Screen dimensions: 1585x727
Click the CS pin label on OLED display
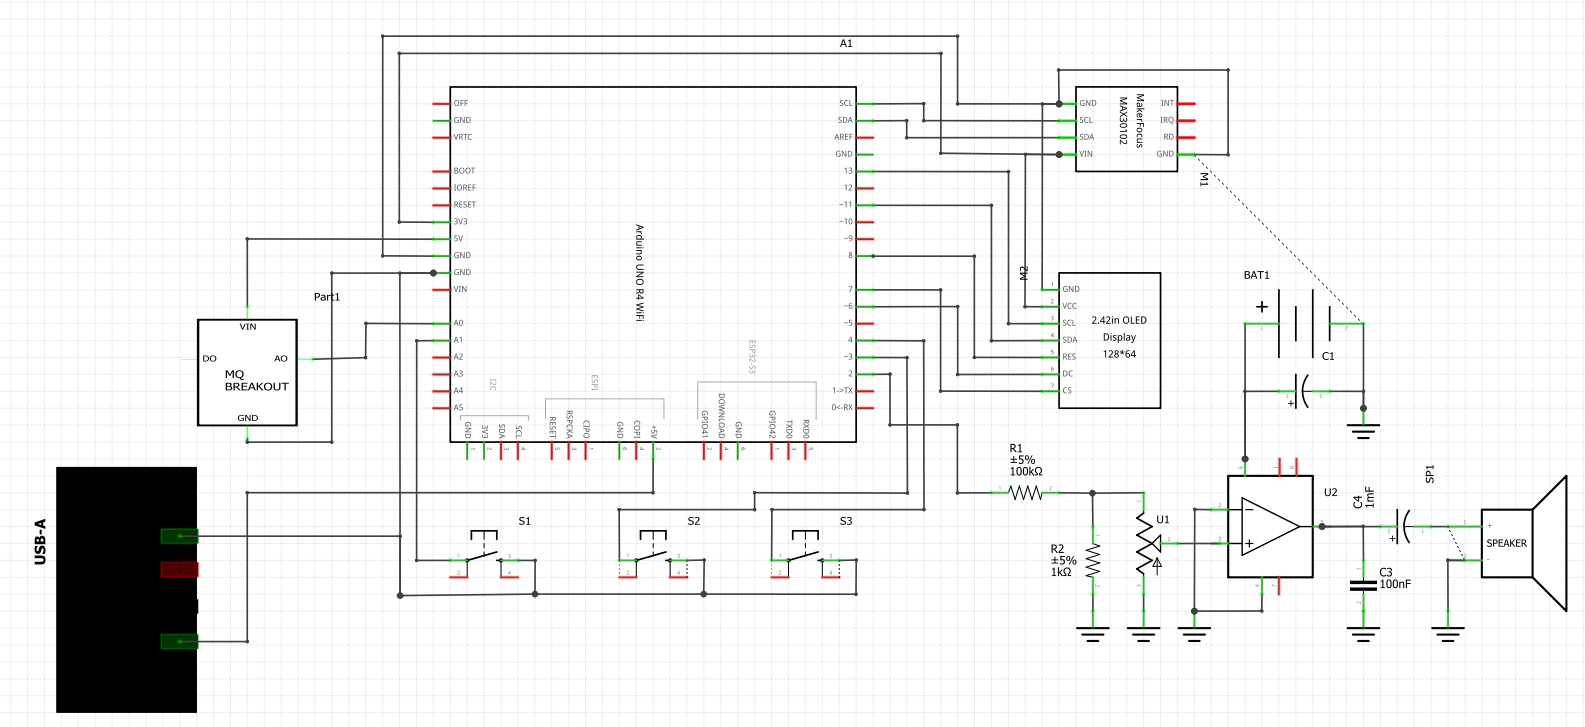point(1067,391)
